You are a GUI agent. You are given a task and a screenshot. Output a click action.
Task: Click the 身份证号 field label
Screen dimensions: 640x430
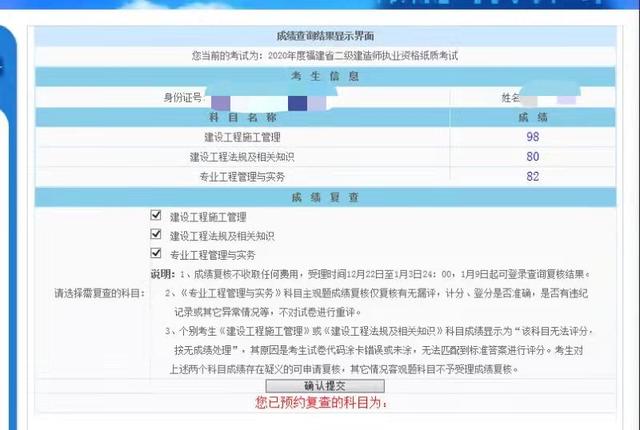coord(183,98)
